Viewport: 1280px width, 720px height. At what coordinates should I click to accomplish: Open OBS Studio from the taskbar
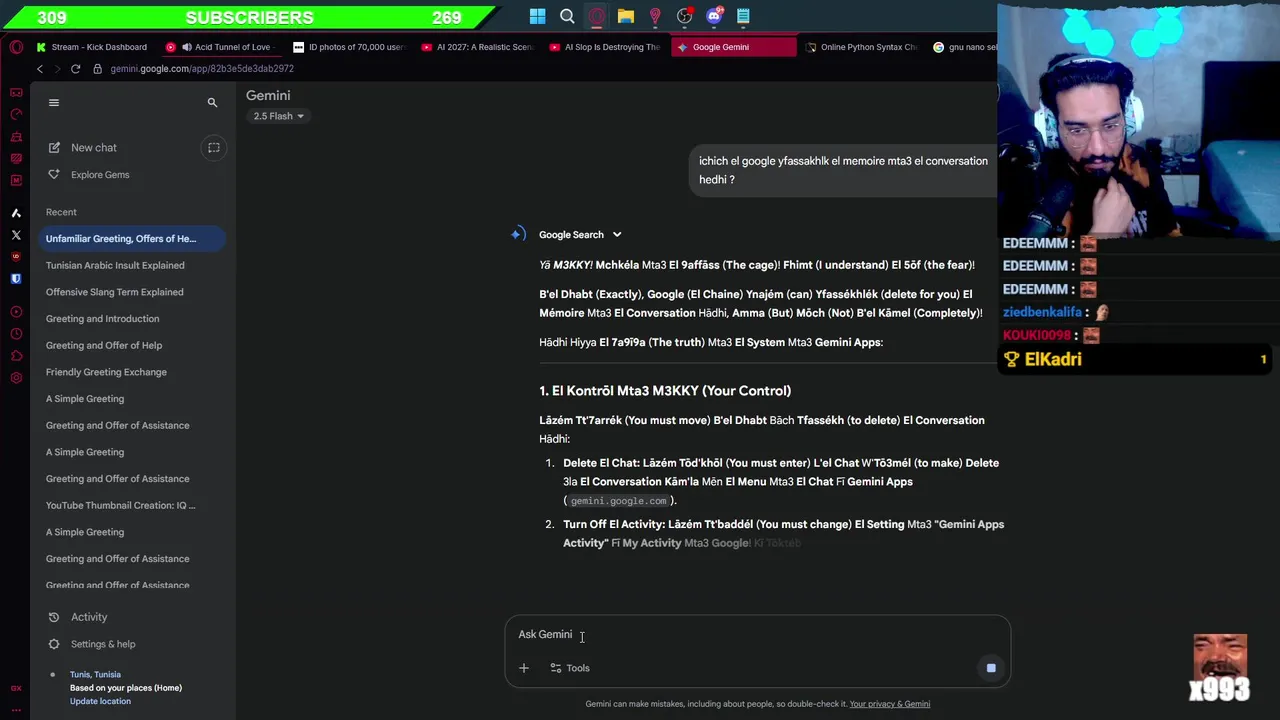tap(684, 16)
